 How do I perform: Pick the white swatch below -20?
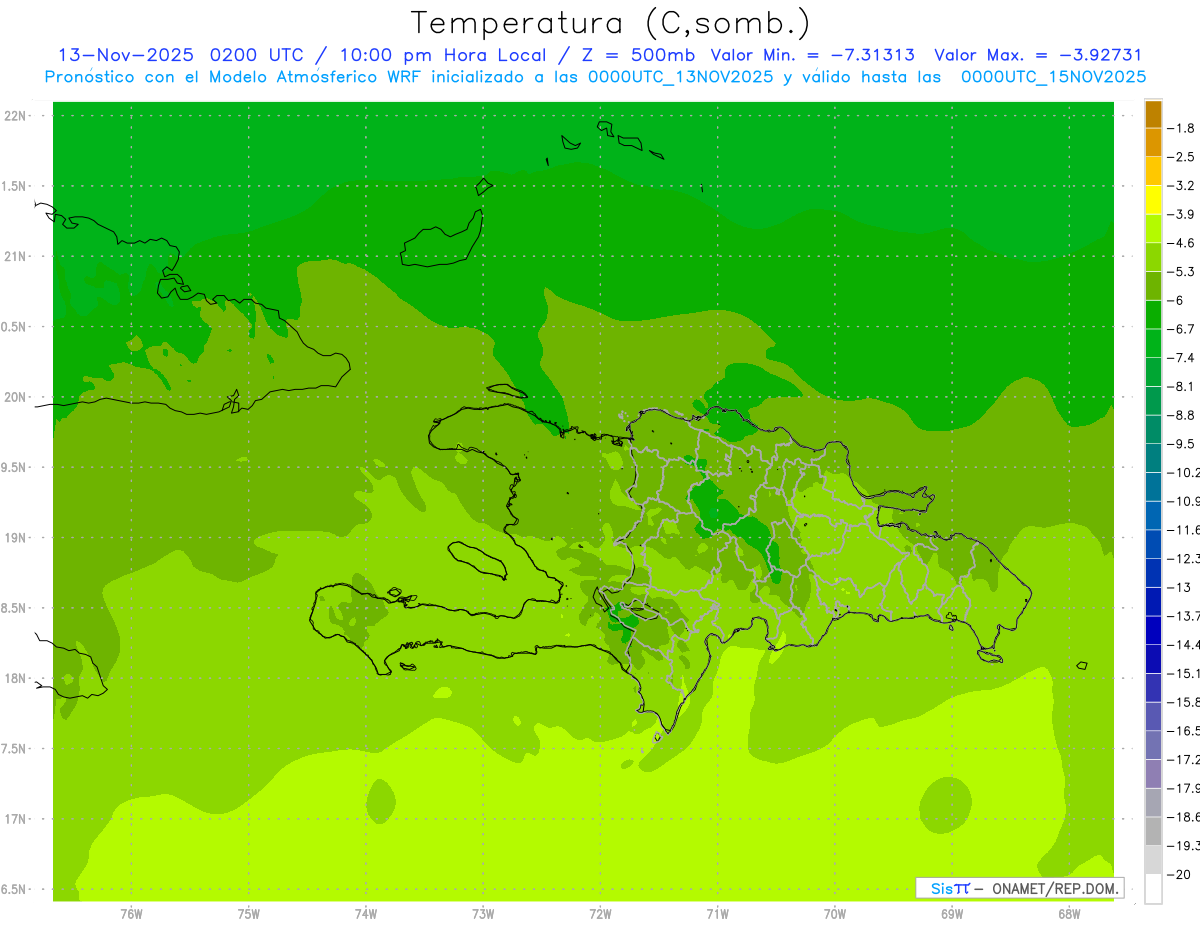tap(1153, 888)
